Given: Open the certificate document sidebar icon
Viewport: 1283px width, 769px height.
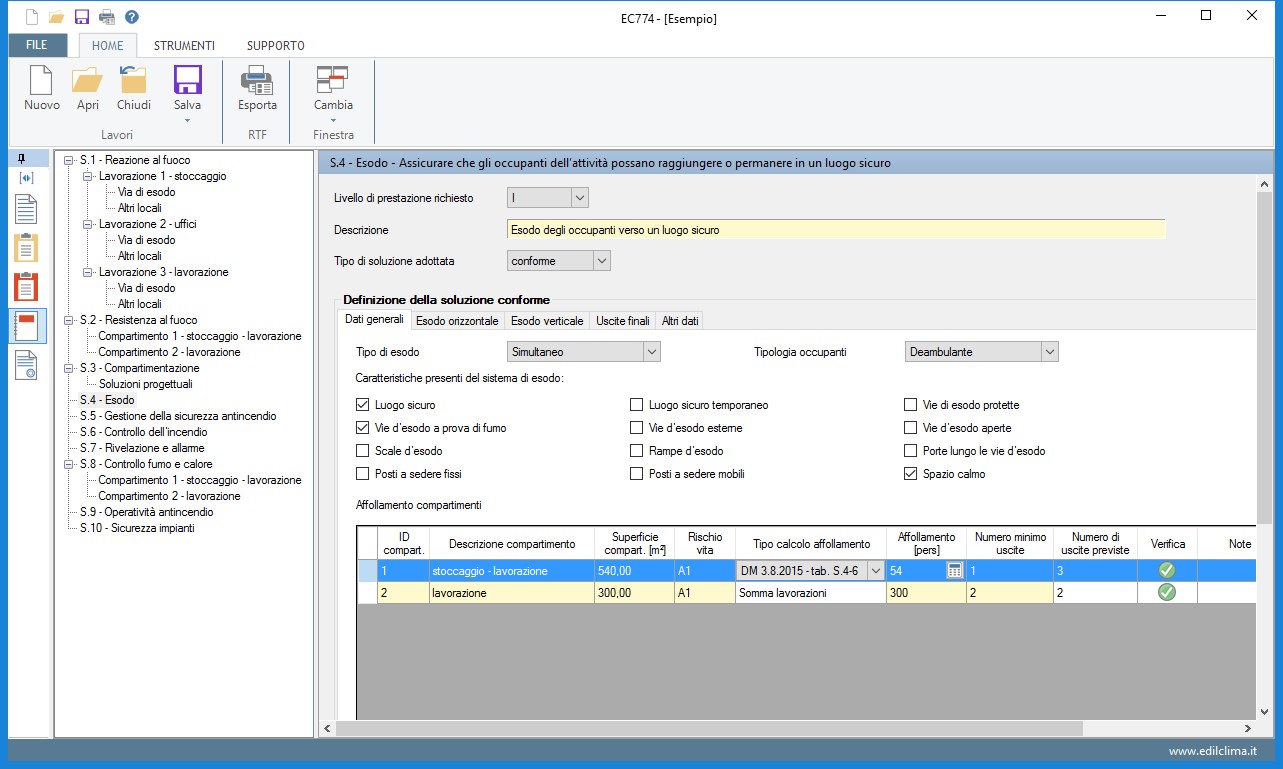Looking at the screenshot, I should (x=27, y=365).
